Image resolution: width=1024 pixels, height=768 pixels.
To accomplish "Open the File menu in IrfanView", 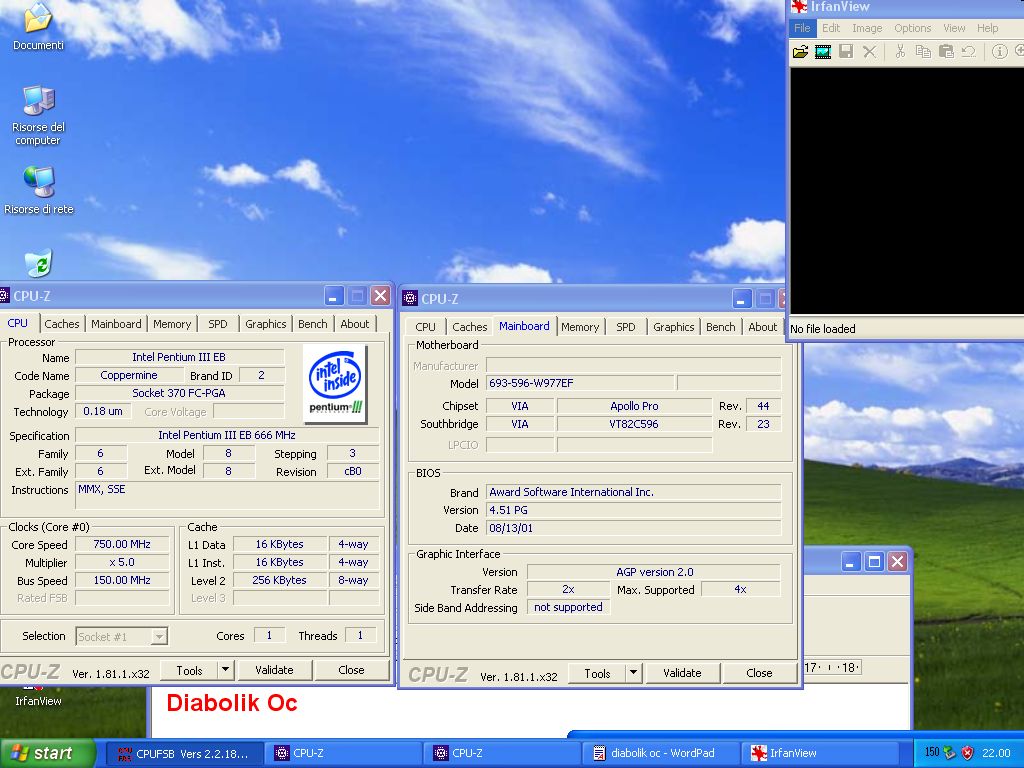I will [x=802, y=28].
